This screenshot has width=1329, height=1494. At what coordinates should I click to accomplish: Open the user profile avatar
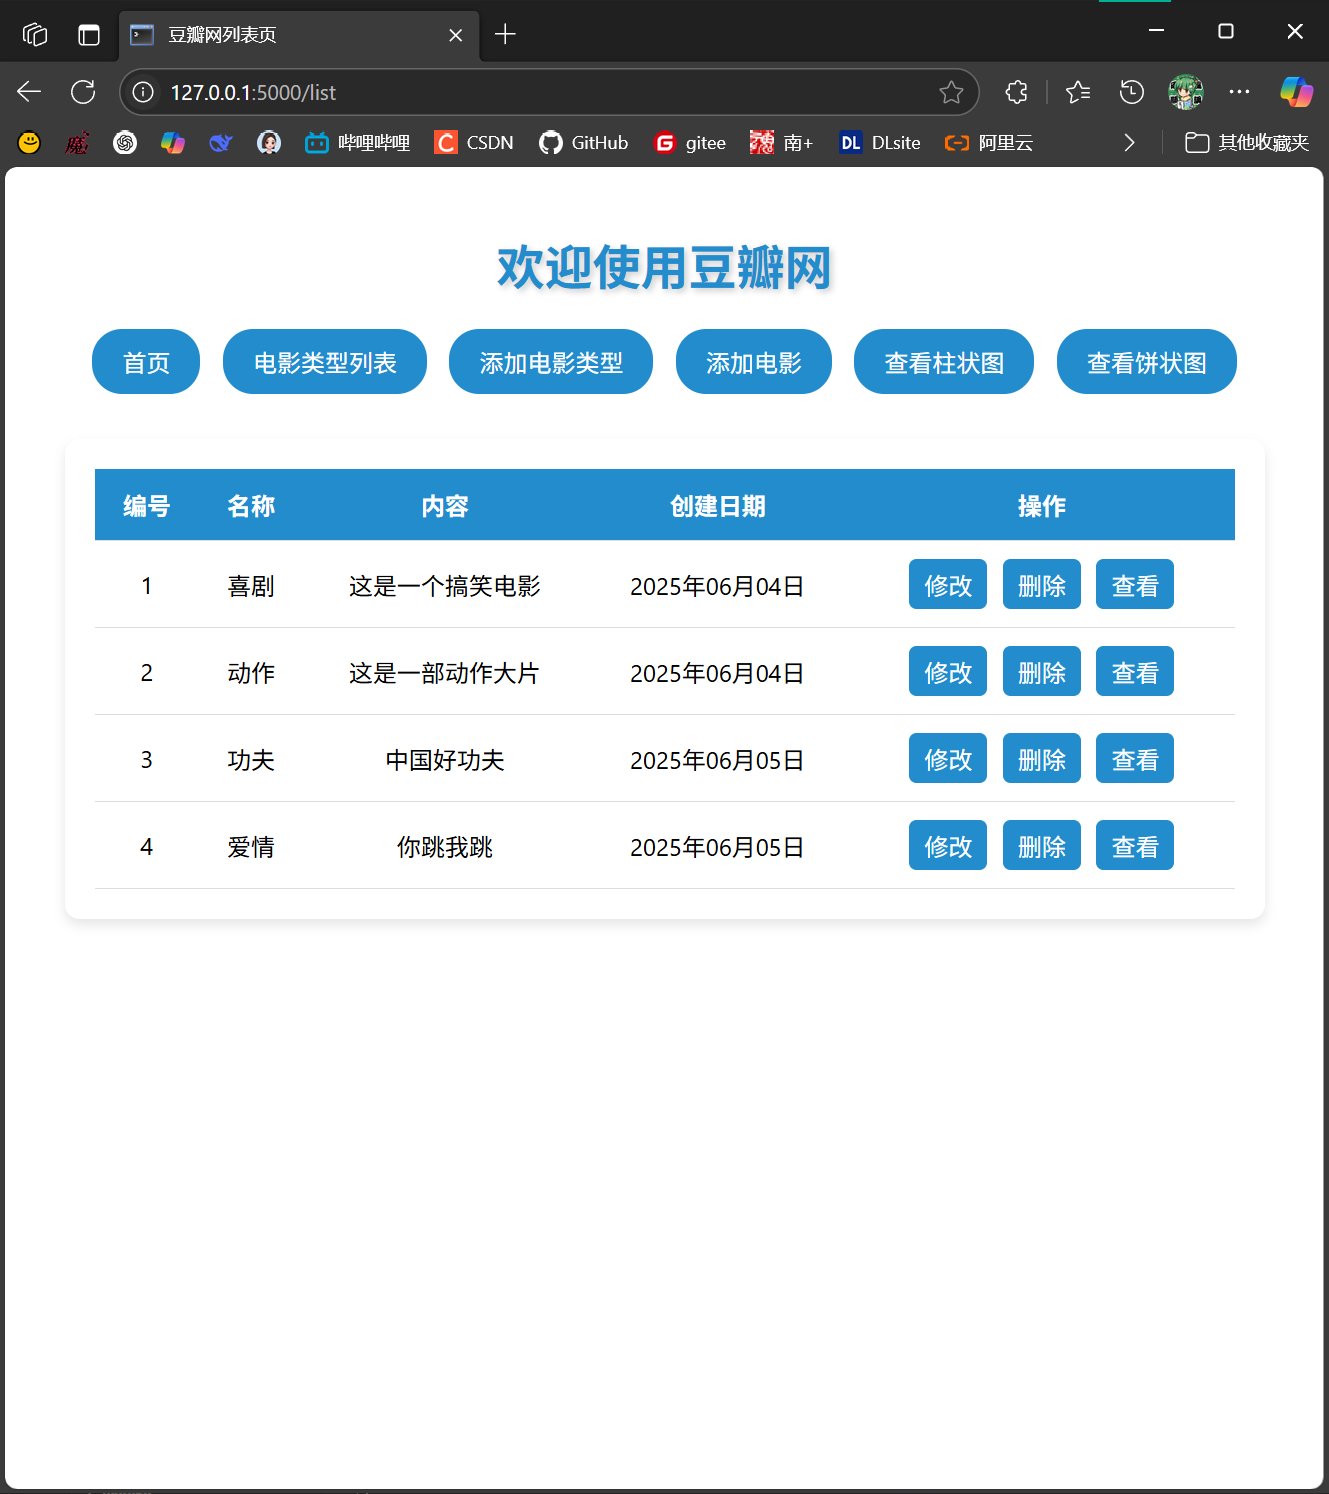(x=1186, y=92)
